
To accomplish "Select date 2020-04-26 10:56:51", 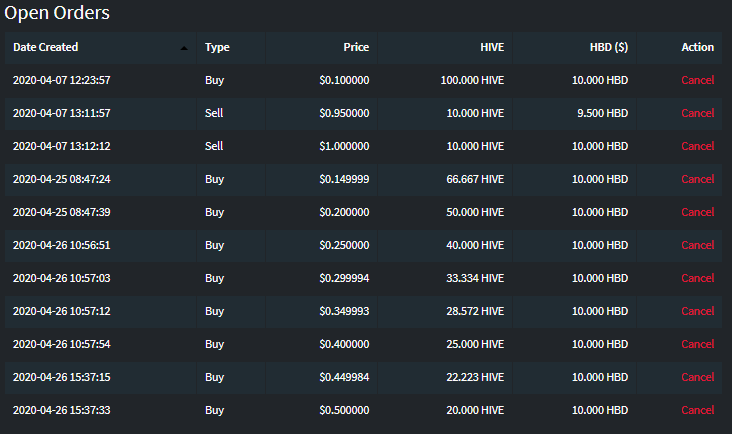I will pos(62,245).
